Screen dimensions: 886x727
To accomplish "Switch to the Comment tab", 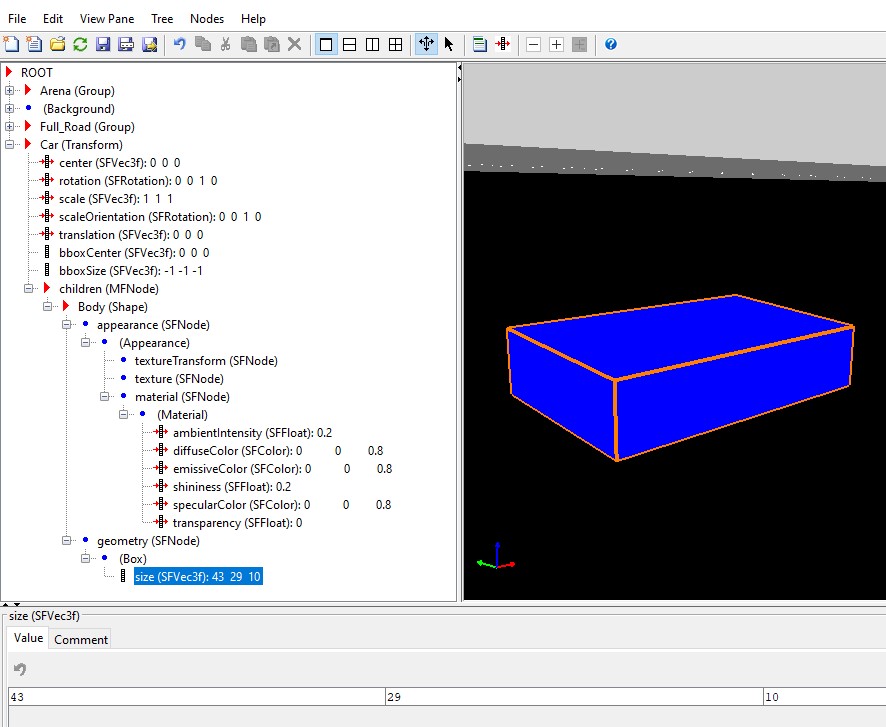I will (x=80, y=639).
